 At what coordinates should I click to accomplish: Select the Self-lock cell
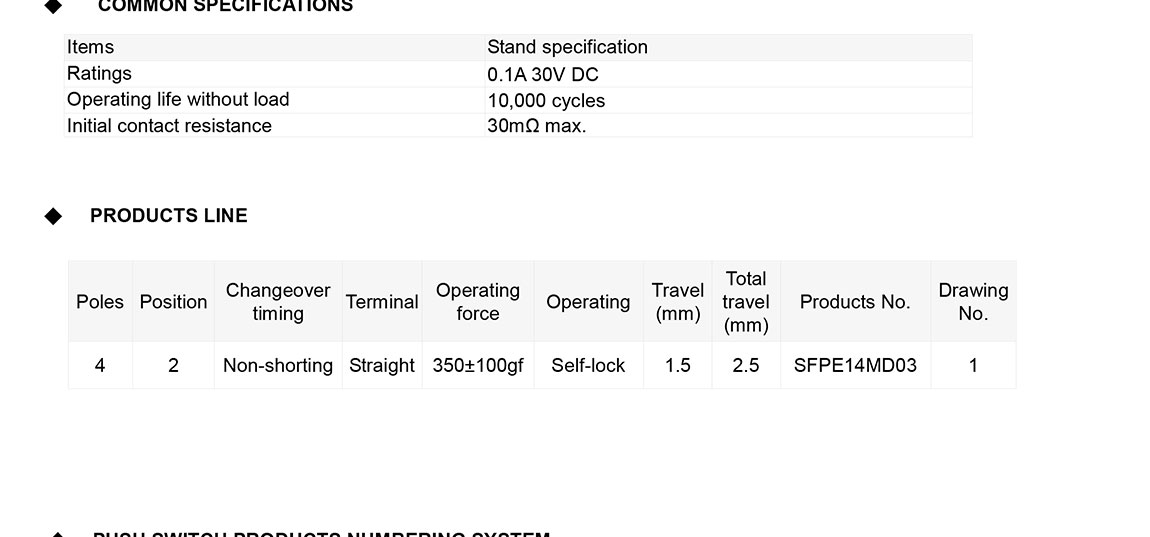coord(588,366)
